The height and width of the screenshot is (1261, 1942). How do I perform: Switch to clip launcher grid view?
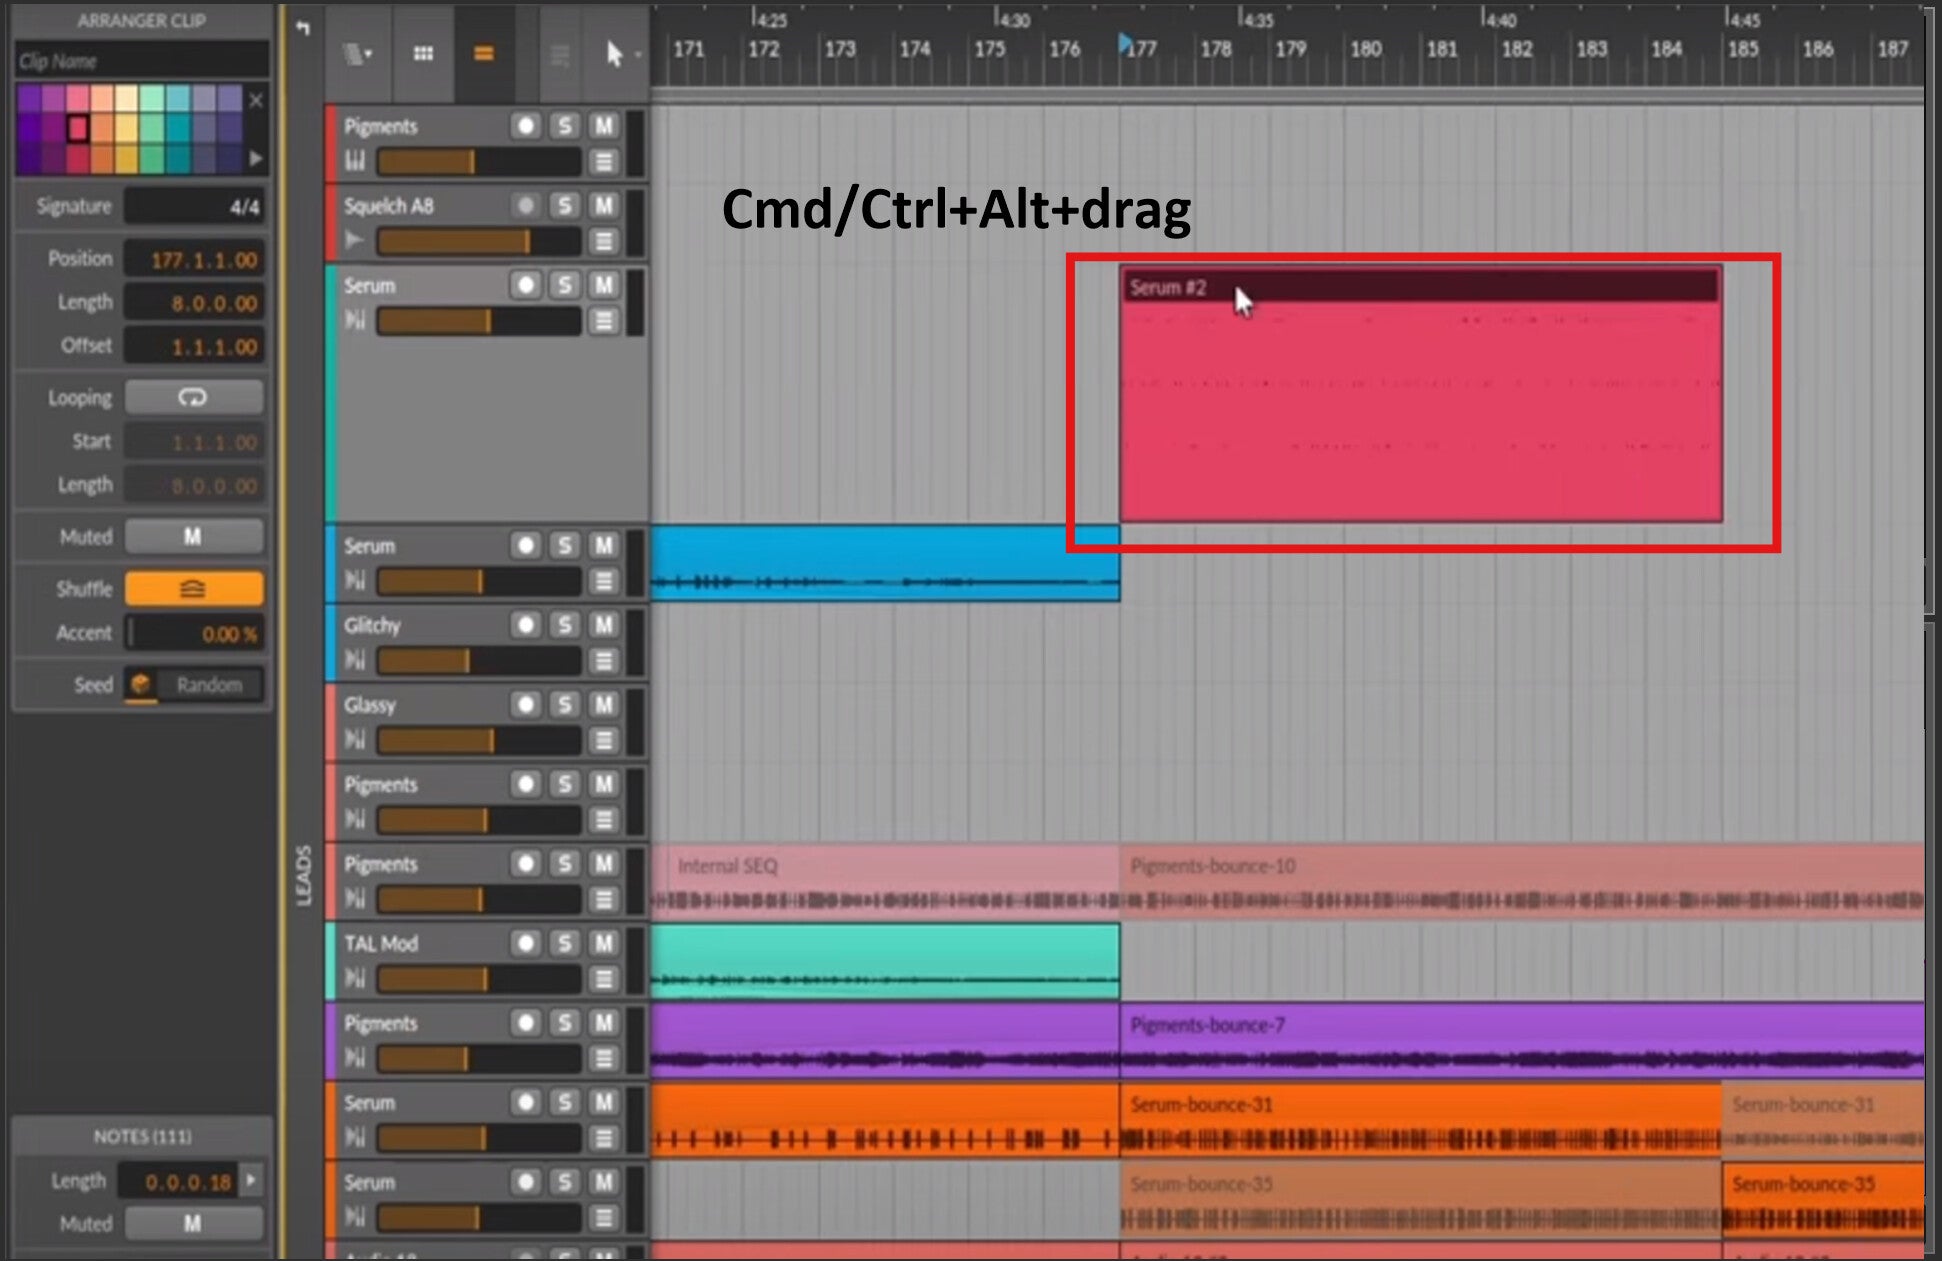[423, 54]
